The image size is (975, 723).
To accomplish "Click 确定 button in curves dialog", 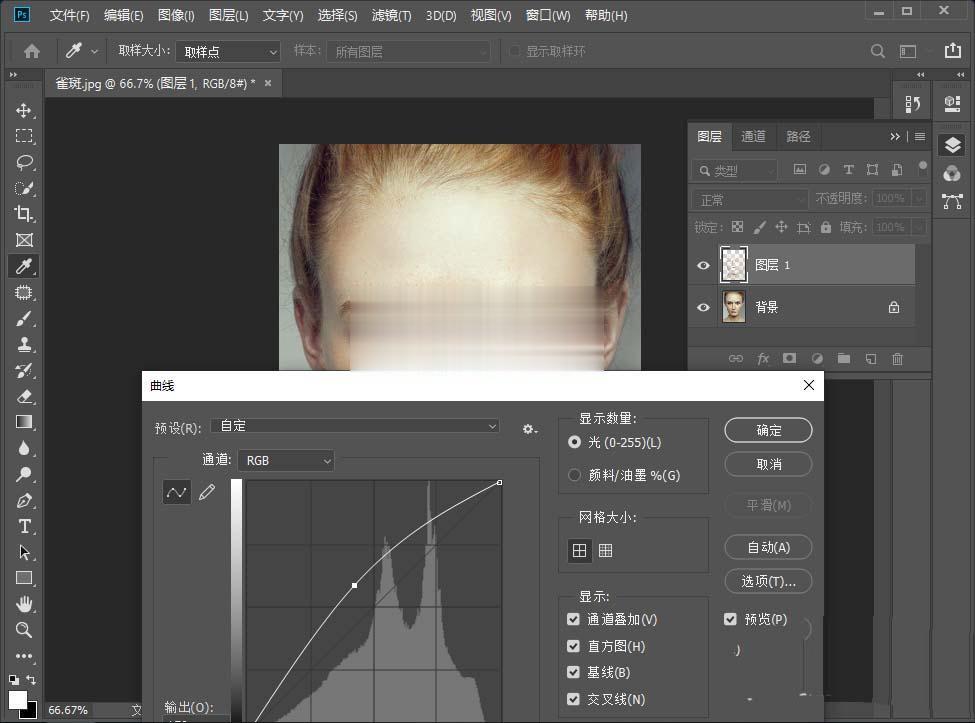I will 769,430.
